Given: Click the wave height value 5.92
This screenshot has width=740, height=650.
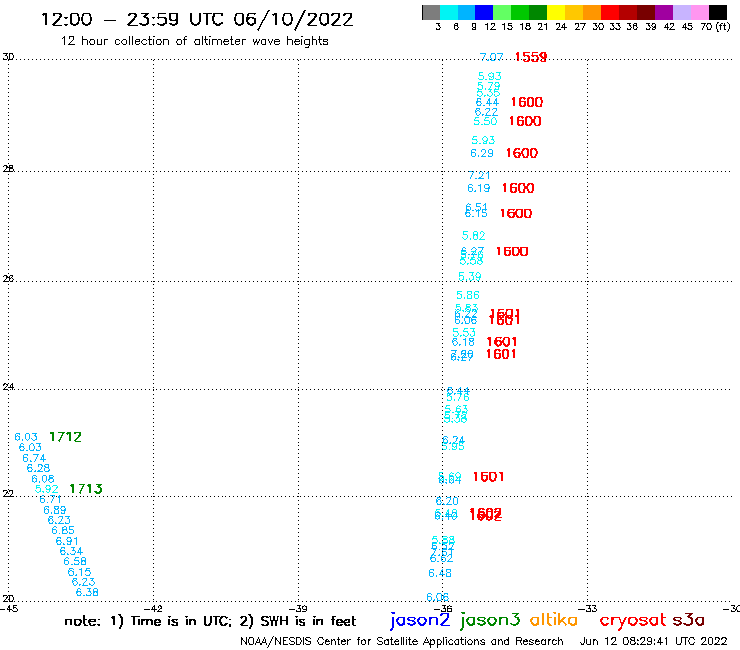Looking at the screenshot, I should 46,490.
